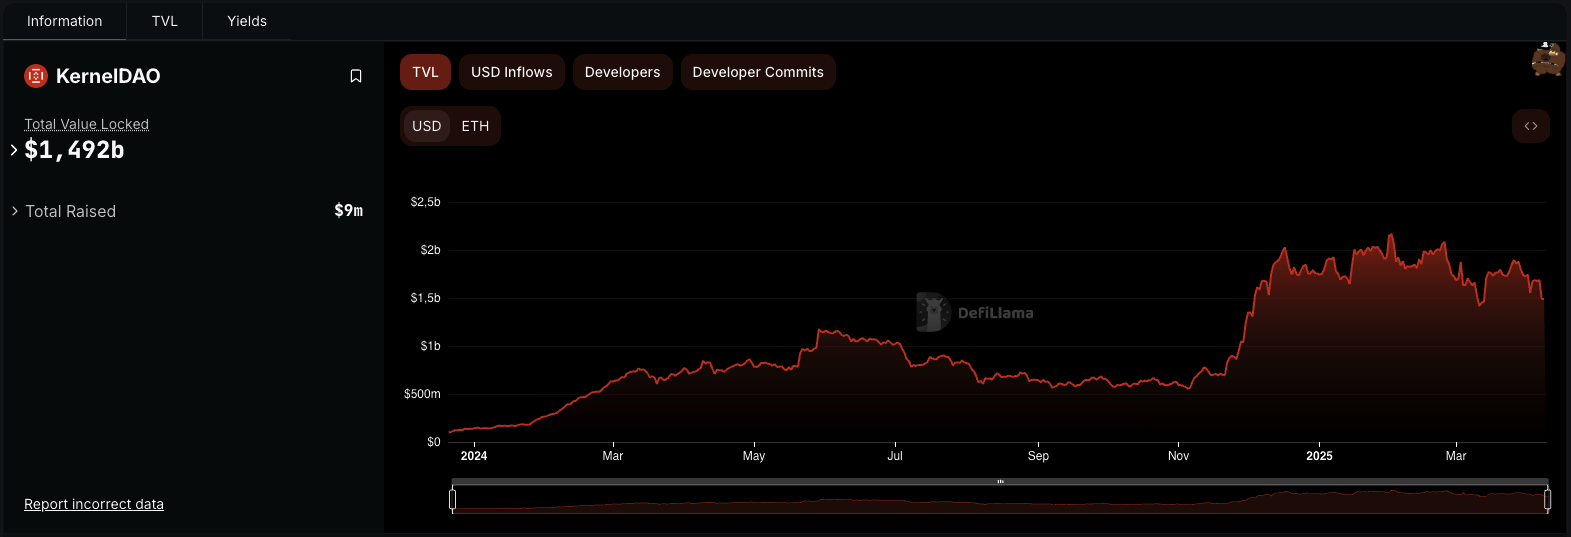Click the $1,492b TVL value
1571x537 pixels.
tap(75, 150)
